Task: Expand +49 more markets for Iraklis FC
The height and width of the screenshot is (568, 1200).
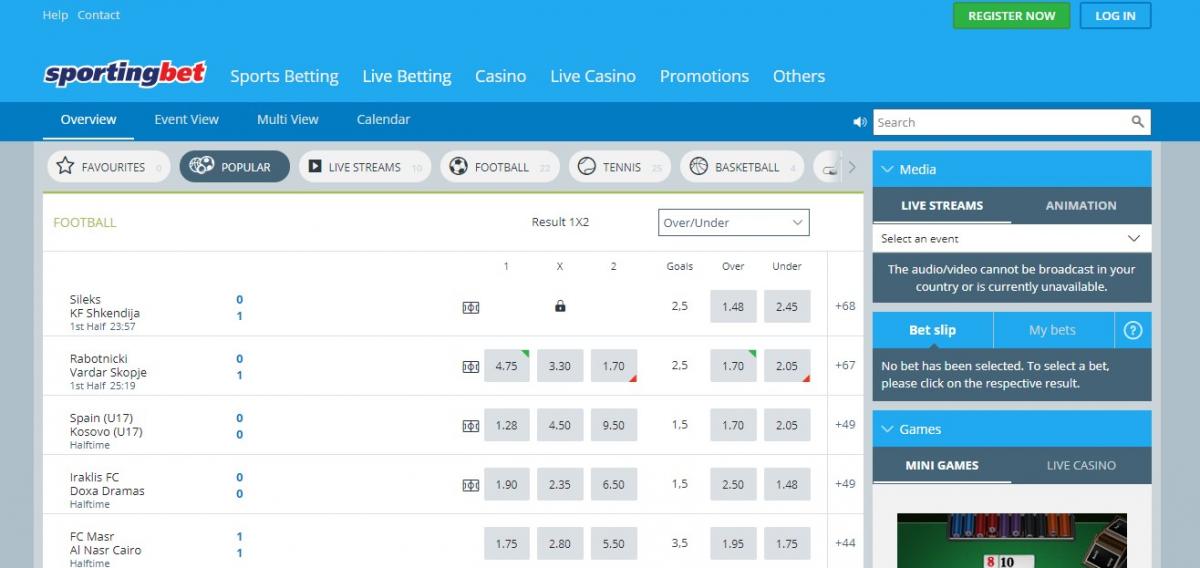Action: pyautogui.click(x=845, y=484)
